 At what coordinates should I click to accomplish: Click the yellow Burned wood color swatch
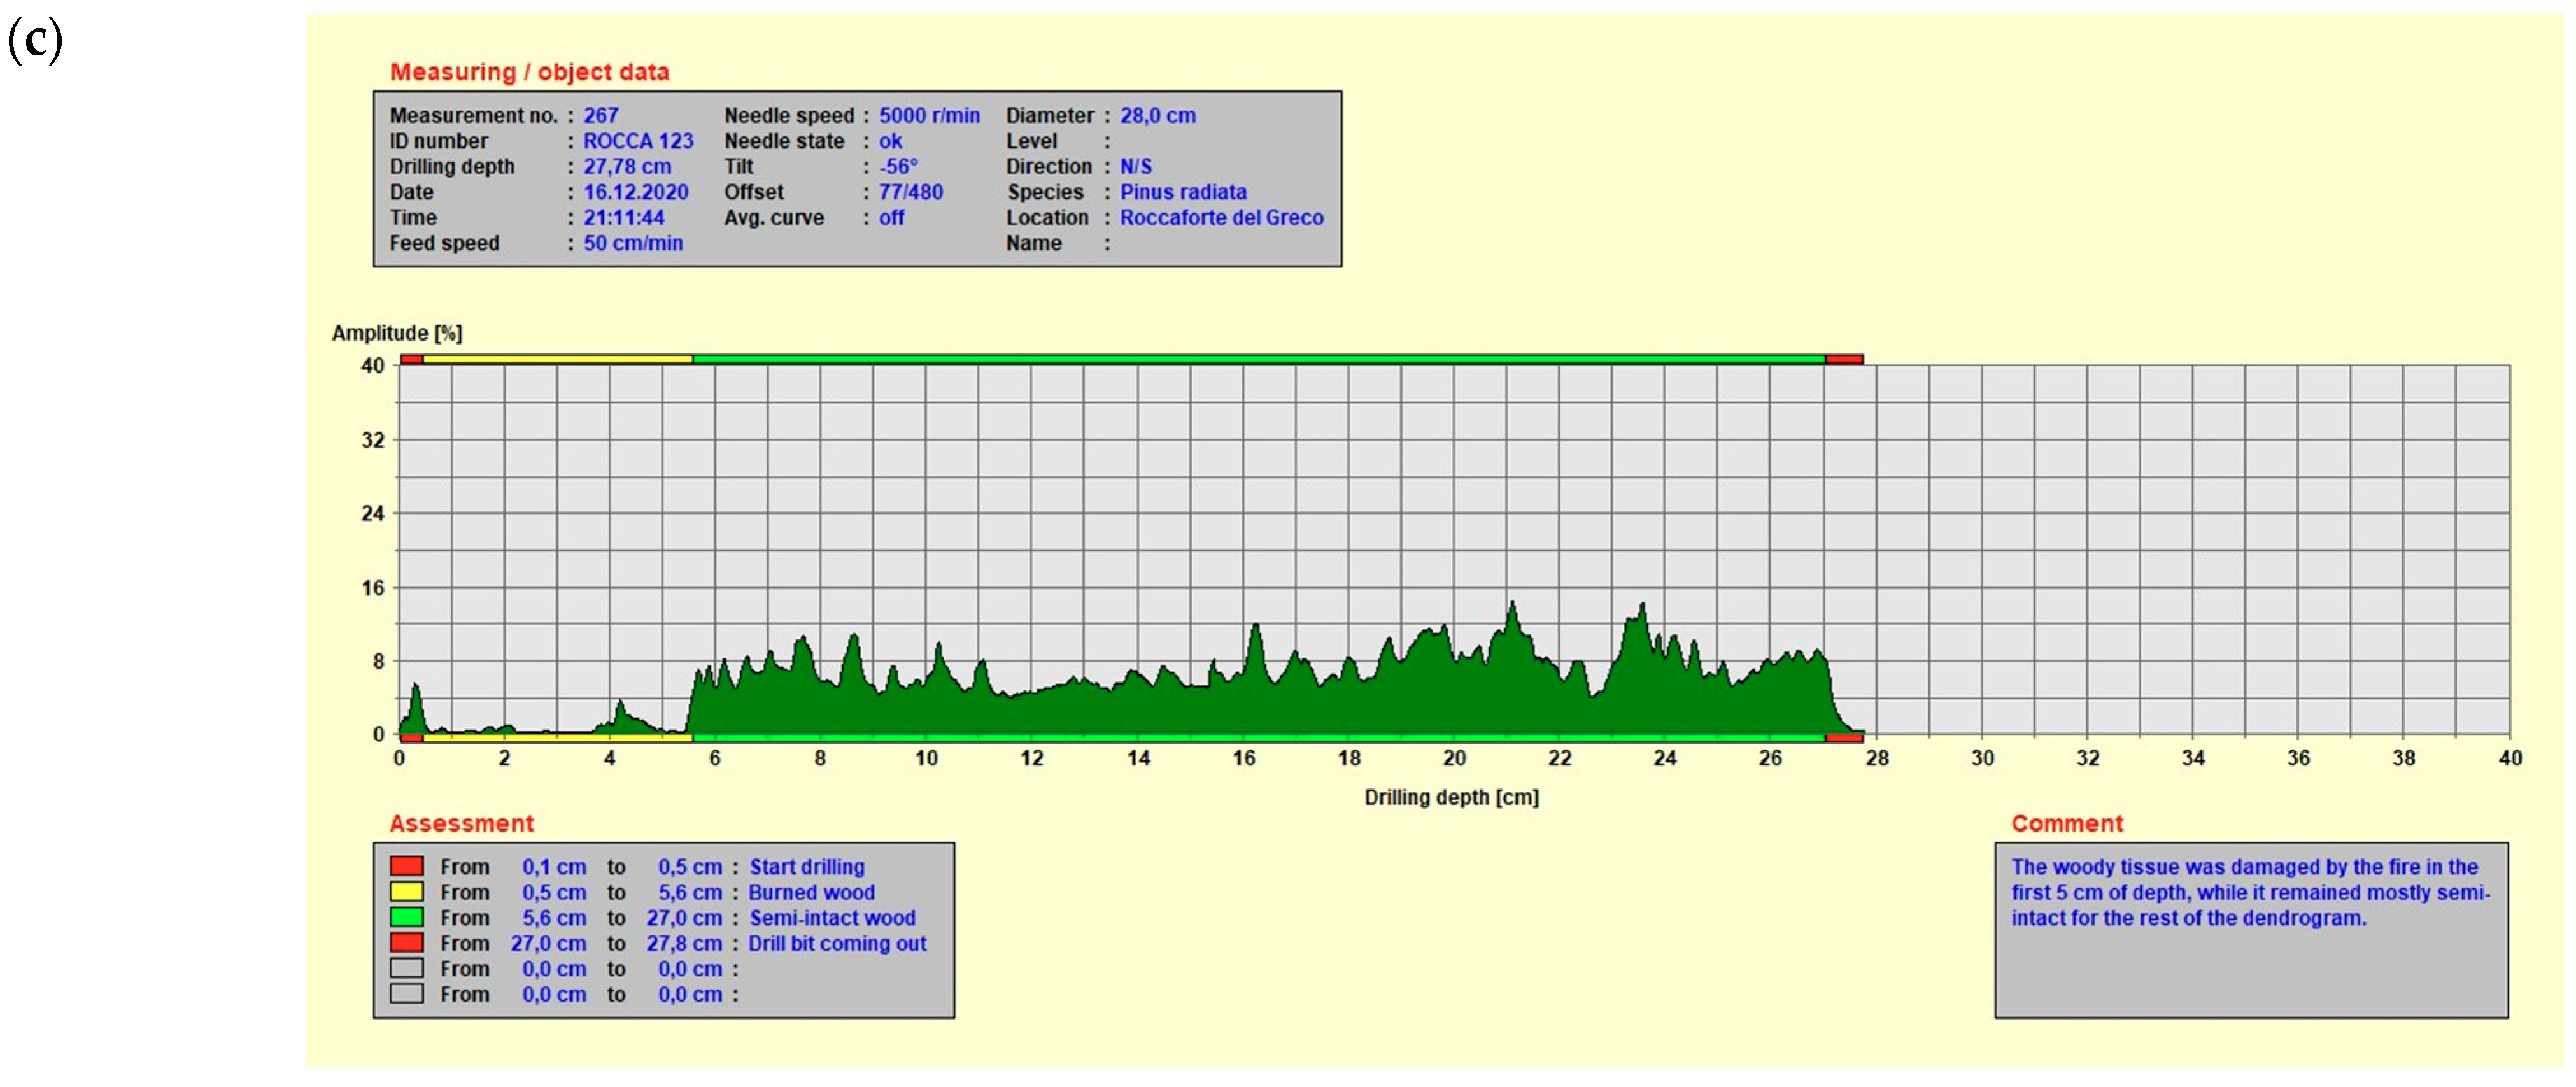click(x=406, y=891)
